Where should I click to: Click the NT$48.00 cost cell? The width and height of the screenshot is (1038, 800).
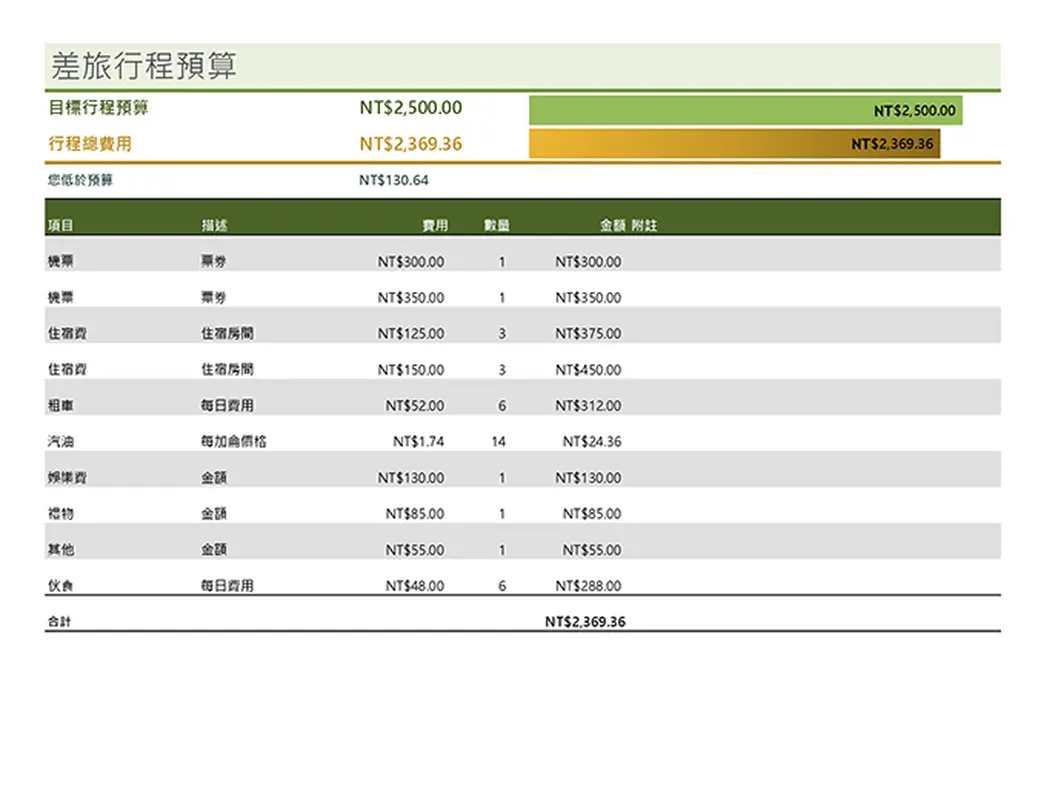click(x=415, y=585)
